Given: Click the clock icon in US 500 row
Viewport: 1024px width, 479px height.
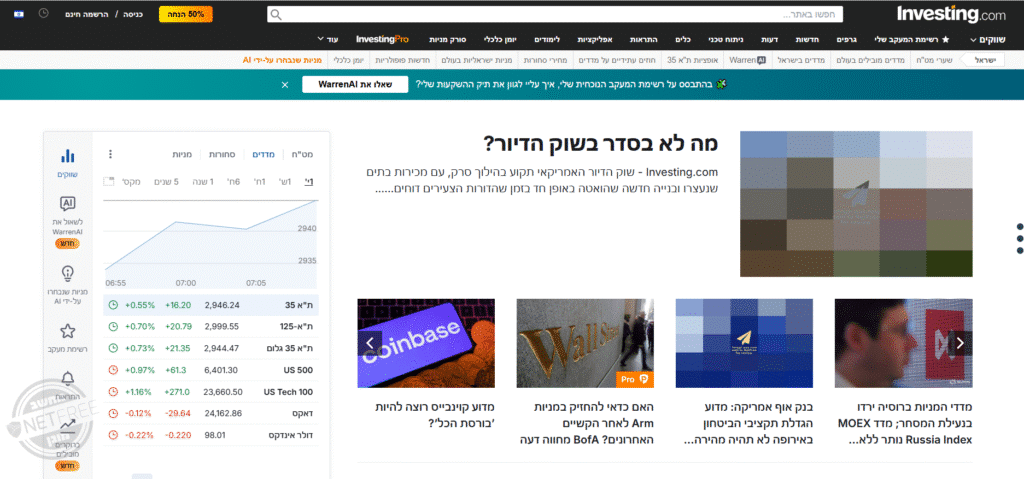Looking at the screenshot, I should click(x=113, y=370).
